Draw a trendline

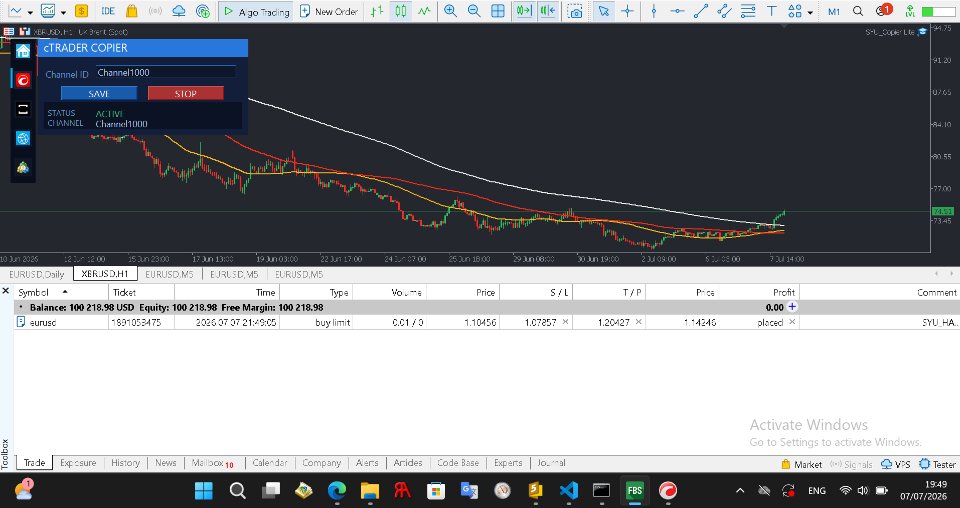pyautogui.click(x=701, y=11)
